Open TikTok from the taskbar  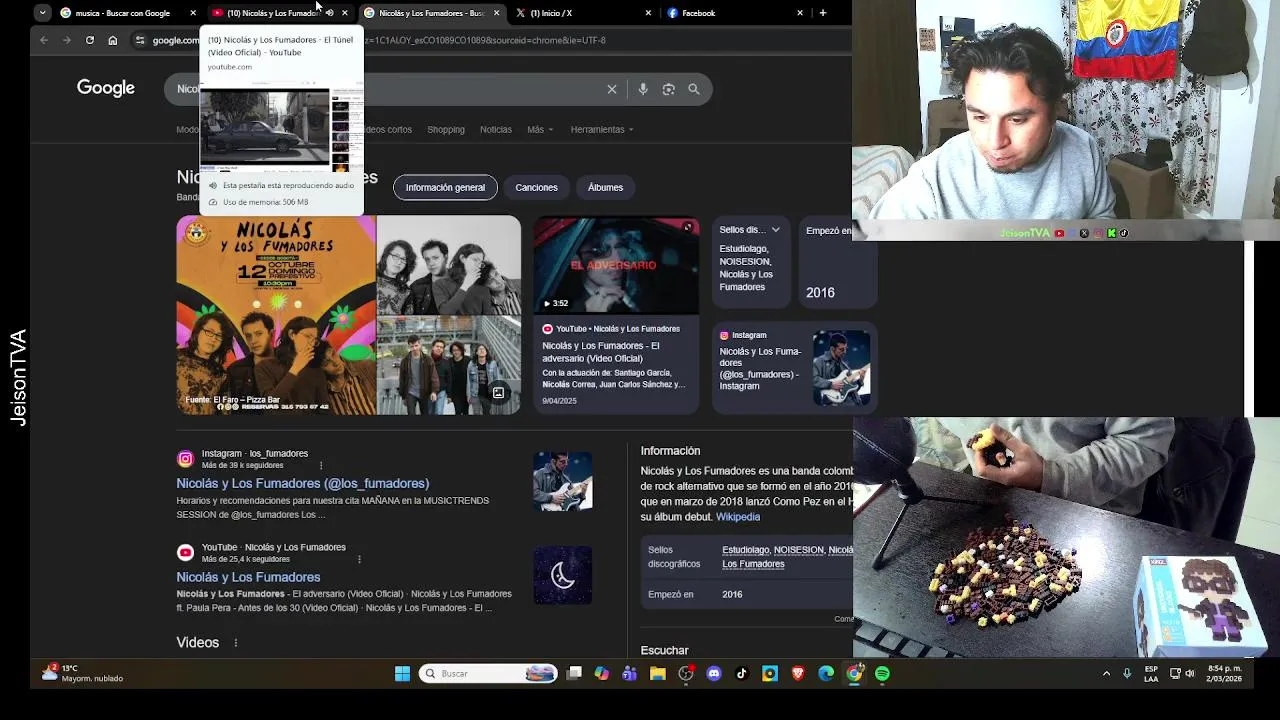[x=742, y=674]
